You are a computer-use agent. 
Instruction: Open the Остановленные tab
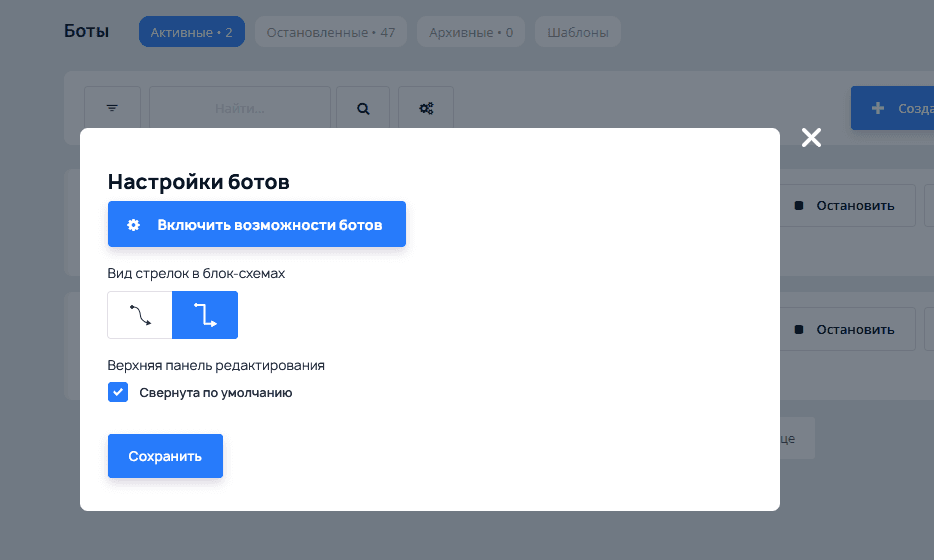coord(330,32)
